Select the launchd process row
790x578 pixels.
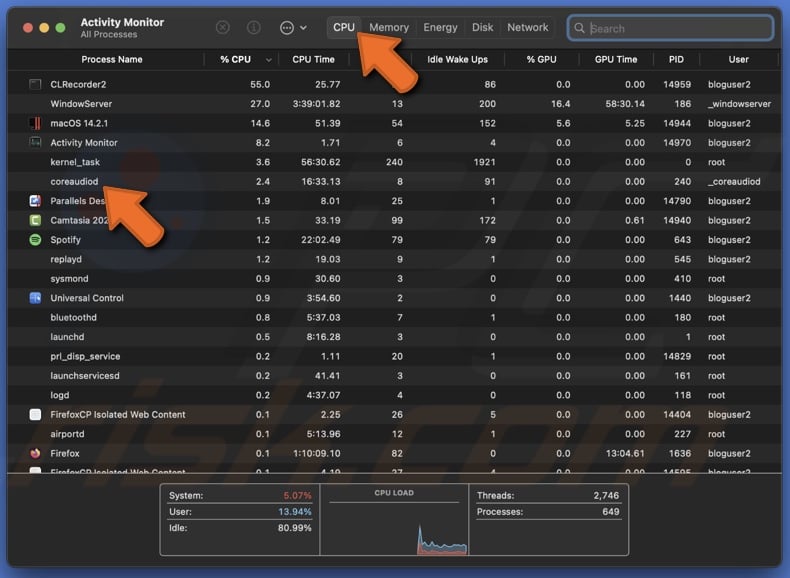pos(394,337)
